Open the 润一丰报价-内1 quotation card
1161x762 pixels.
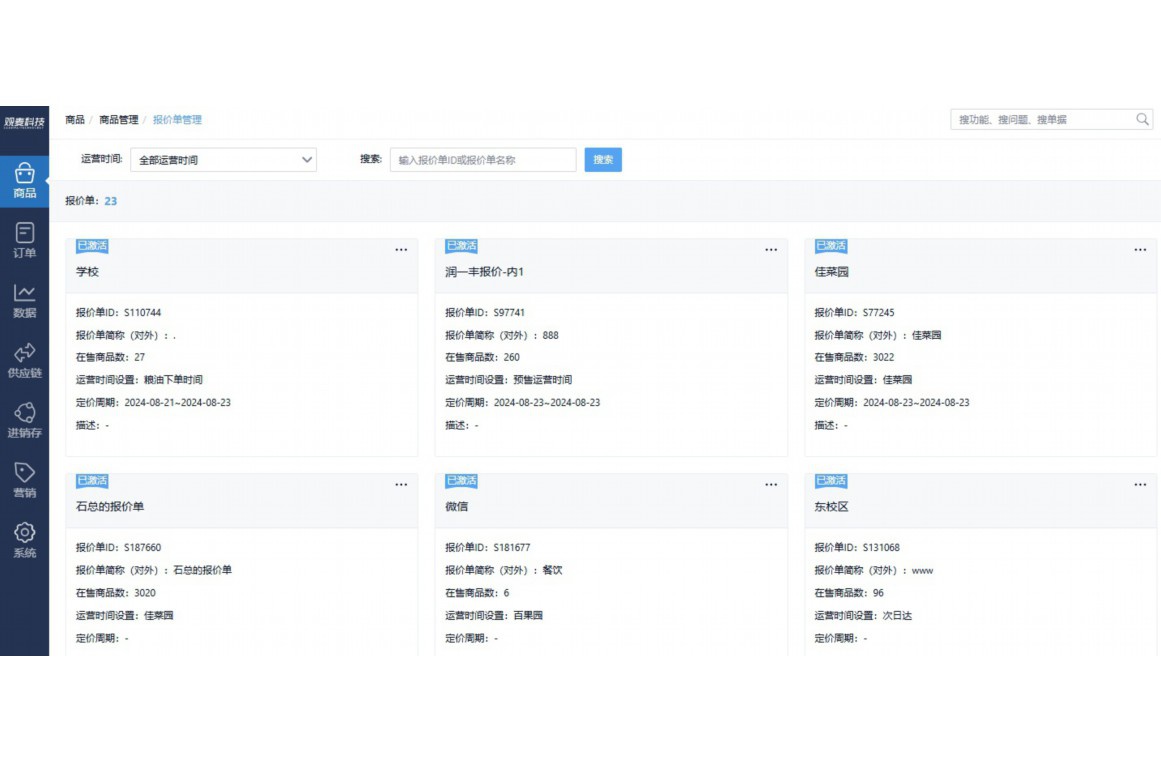[485, 272]
